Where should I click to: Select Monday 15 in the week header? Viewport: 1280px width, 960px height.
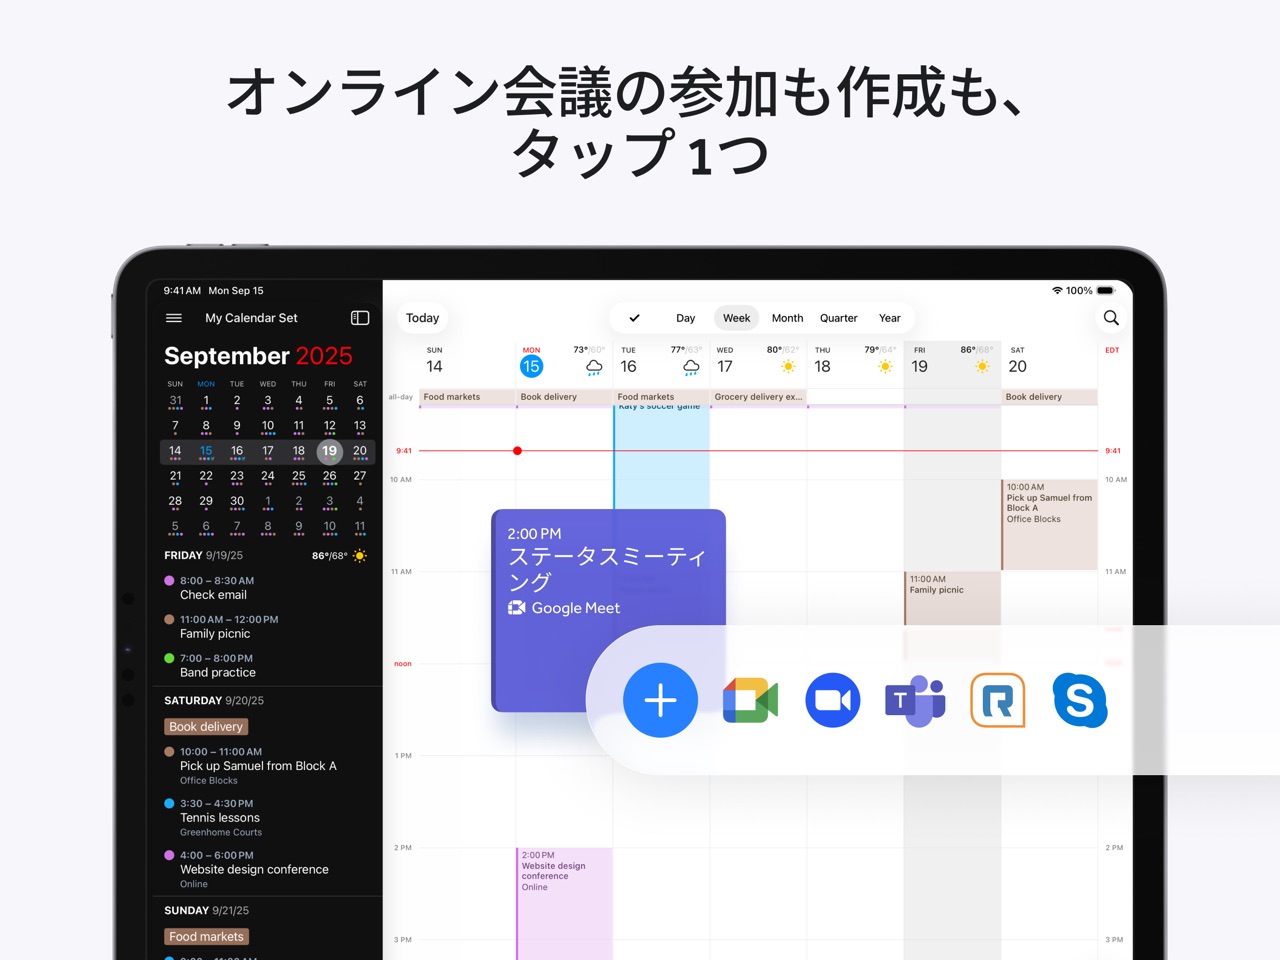pyautogui.click(x=531, y=366)
